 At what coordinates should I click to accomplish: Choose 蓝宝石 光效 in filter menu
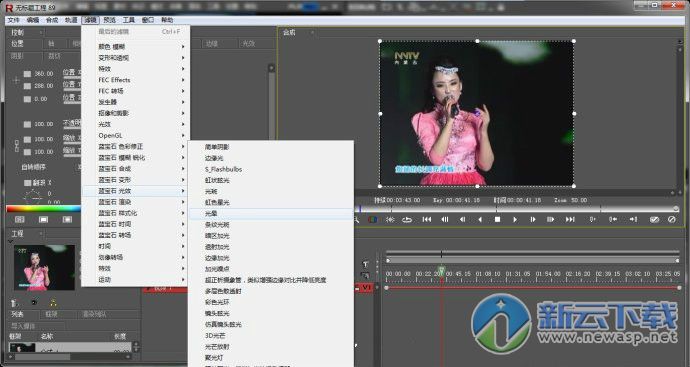pyautogui.click(x=136, y=191)
